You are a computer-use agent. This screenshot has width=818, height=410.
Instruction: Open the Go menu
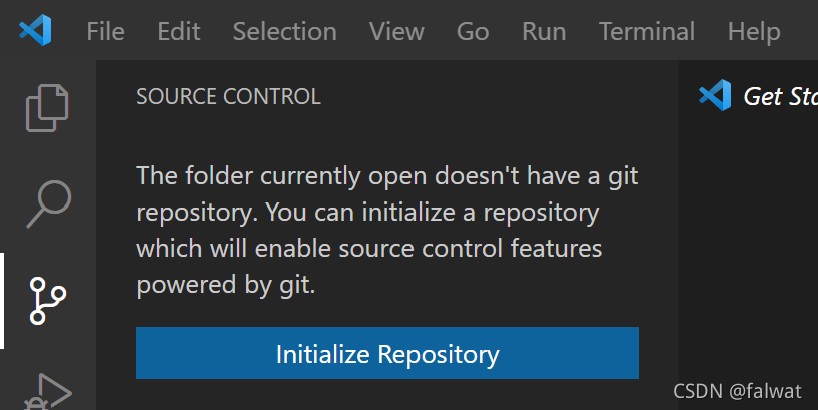coord(473,31)
